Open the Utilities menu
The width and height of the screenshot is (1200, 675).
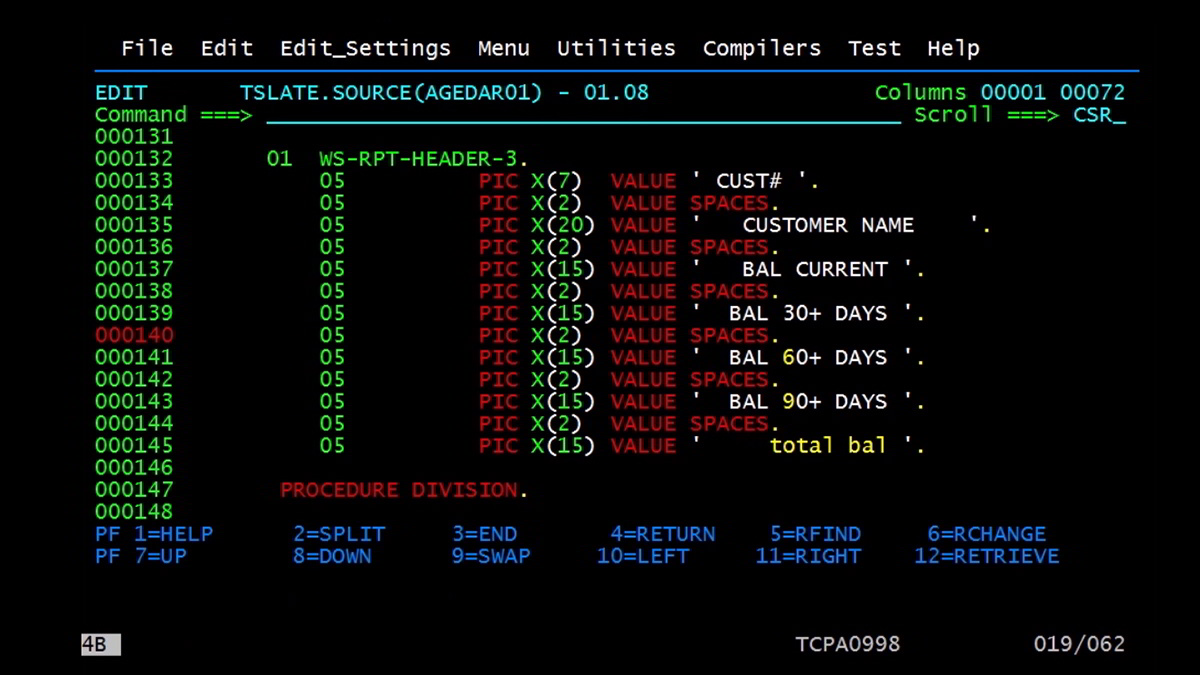(x=615, y=47)
